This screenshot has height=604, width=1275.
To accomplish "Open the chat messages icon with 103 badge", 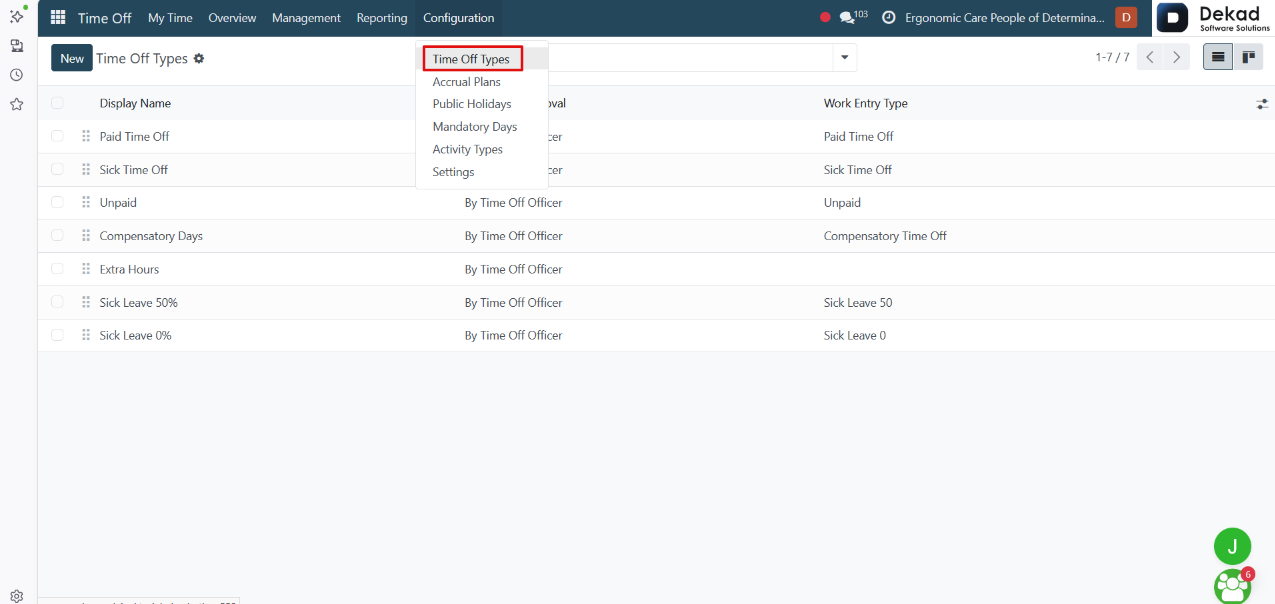I will point(853,17).
